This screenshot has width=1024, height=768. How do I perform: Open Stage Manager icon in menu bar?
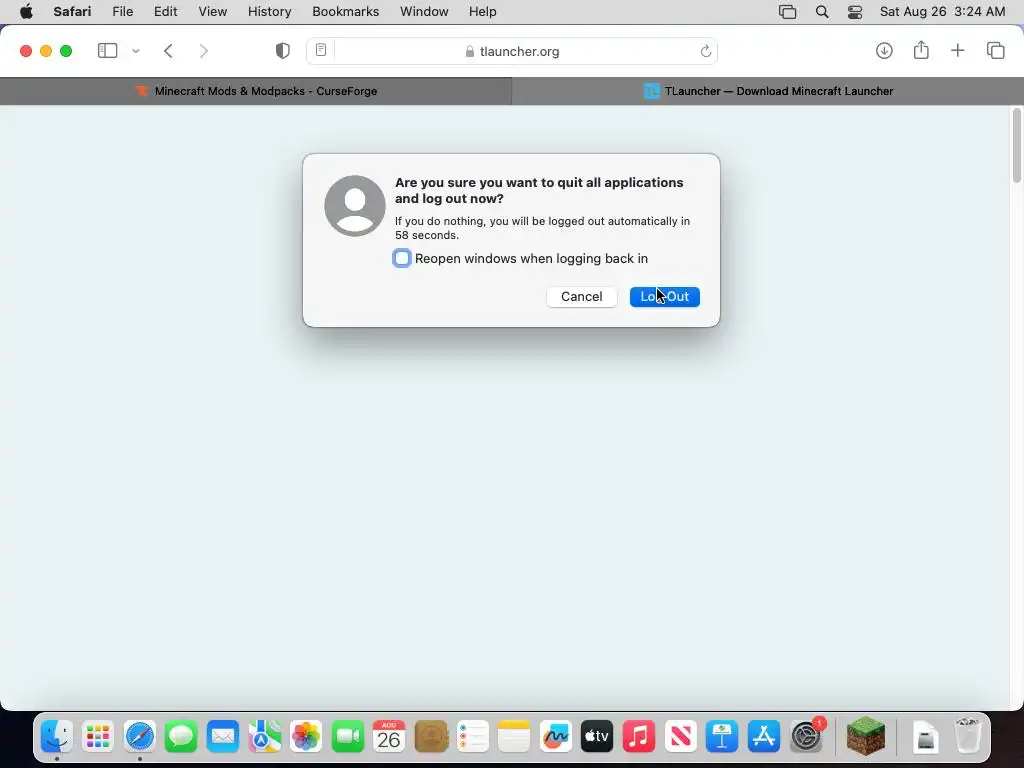788,12
